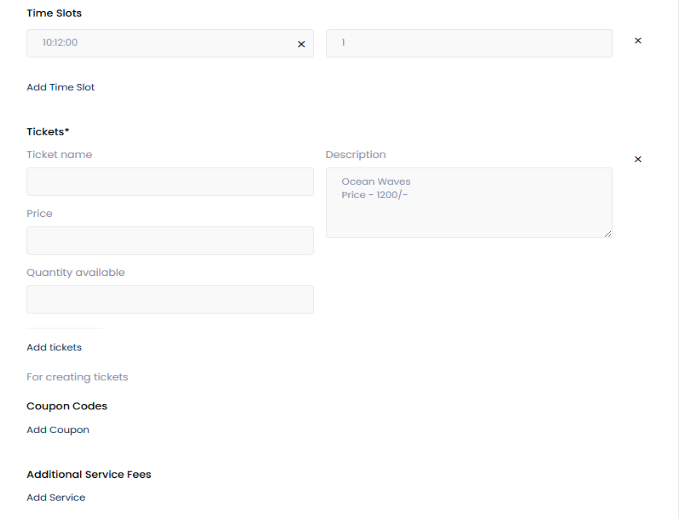This screenshot has height=518, width=681.
Task: Click the Add Time Slot link
Action: coord(61,87)
